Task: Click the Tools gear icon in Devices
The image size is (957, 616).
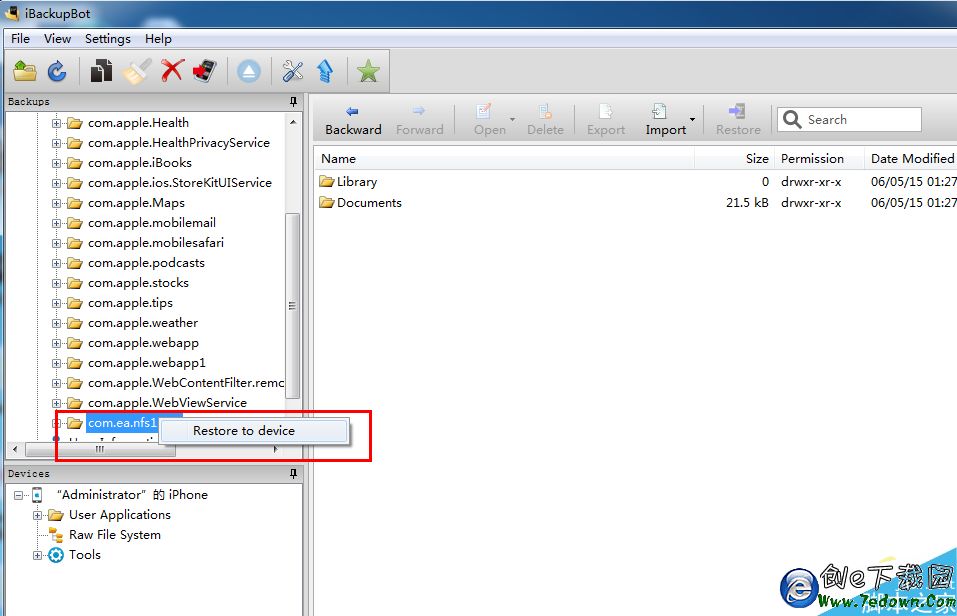Action: 56,556
